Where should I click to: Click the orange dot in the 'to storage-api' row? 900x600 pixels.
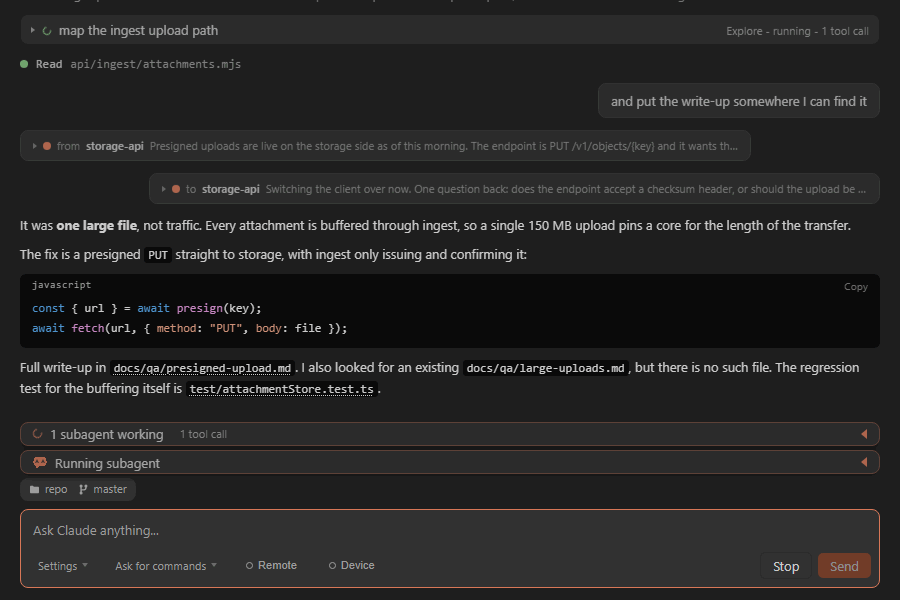click(176, 189)
